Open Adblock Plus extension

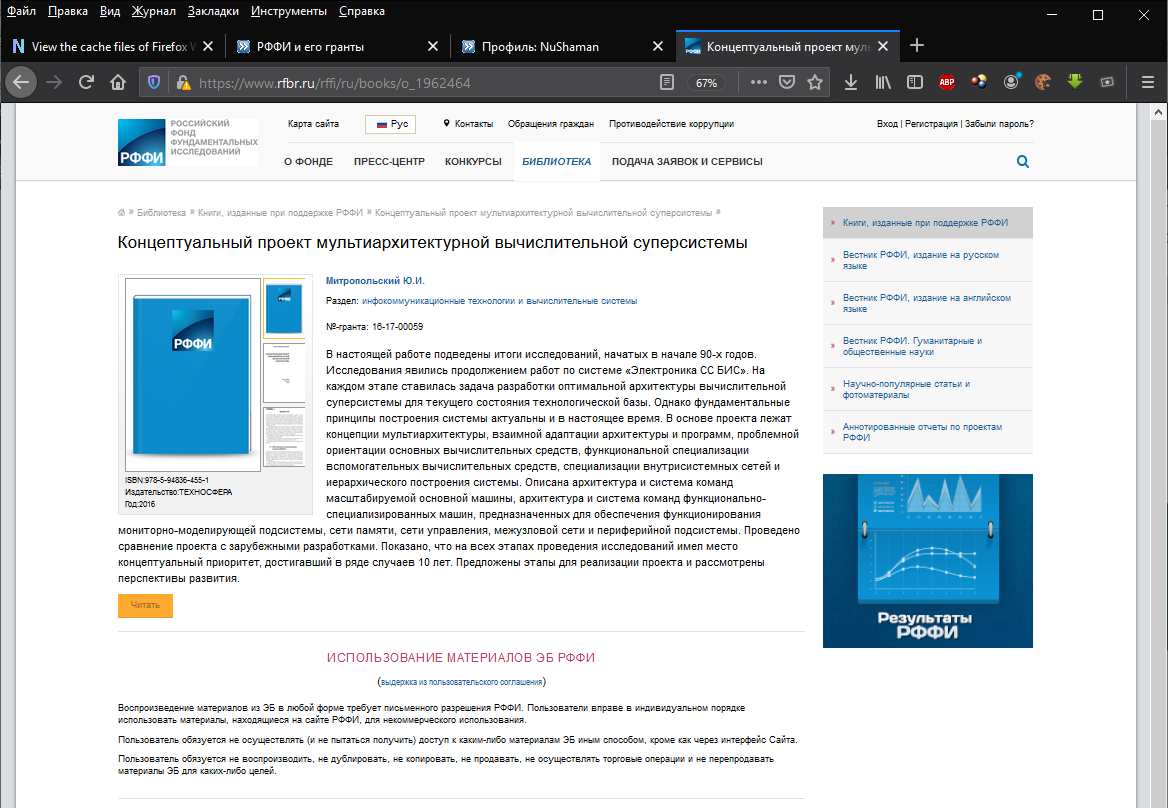[x=947, y=83]
